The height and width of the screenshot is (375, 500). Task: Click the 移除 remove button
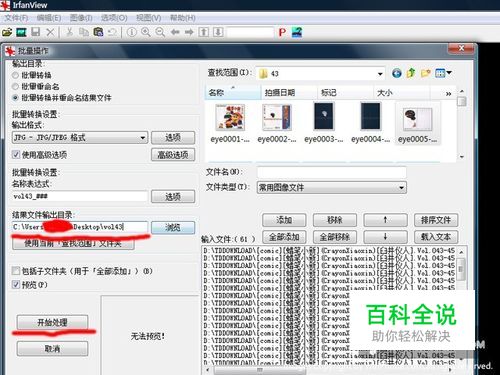click(x=335, y=220)
